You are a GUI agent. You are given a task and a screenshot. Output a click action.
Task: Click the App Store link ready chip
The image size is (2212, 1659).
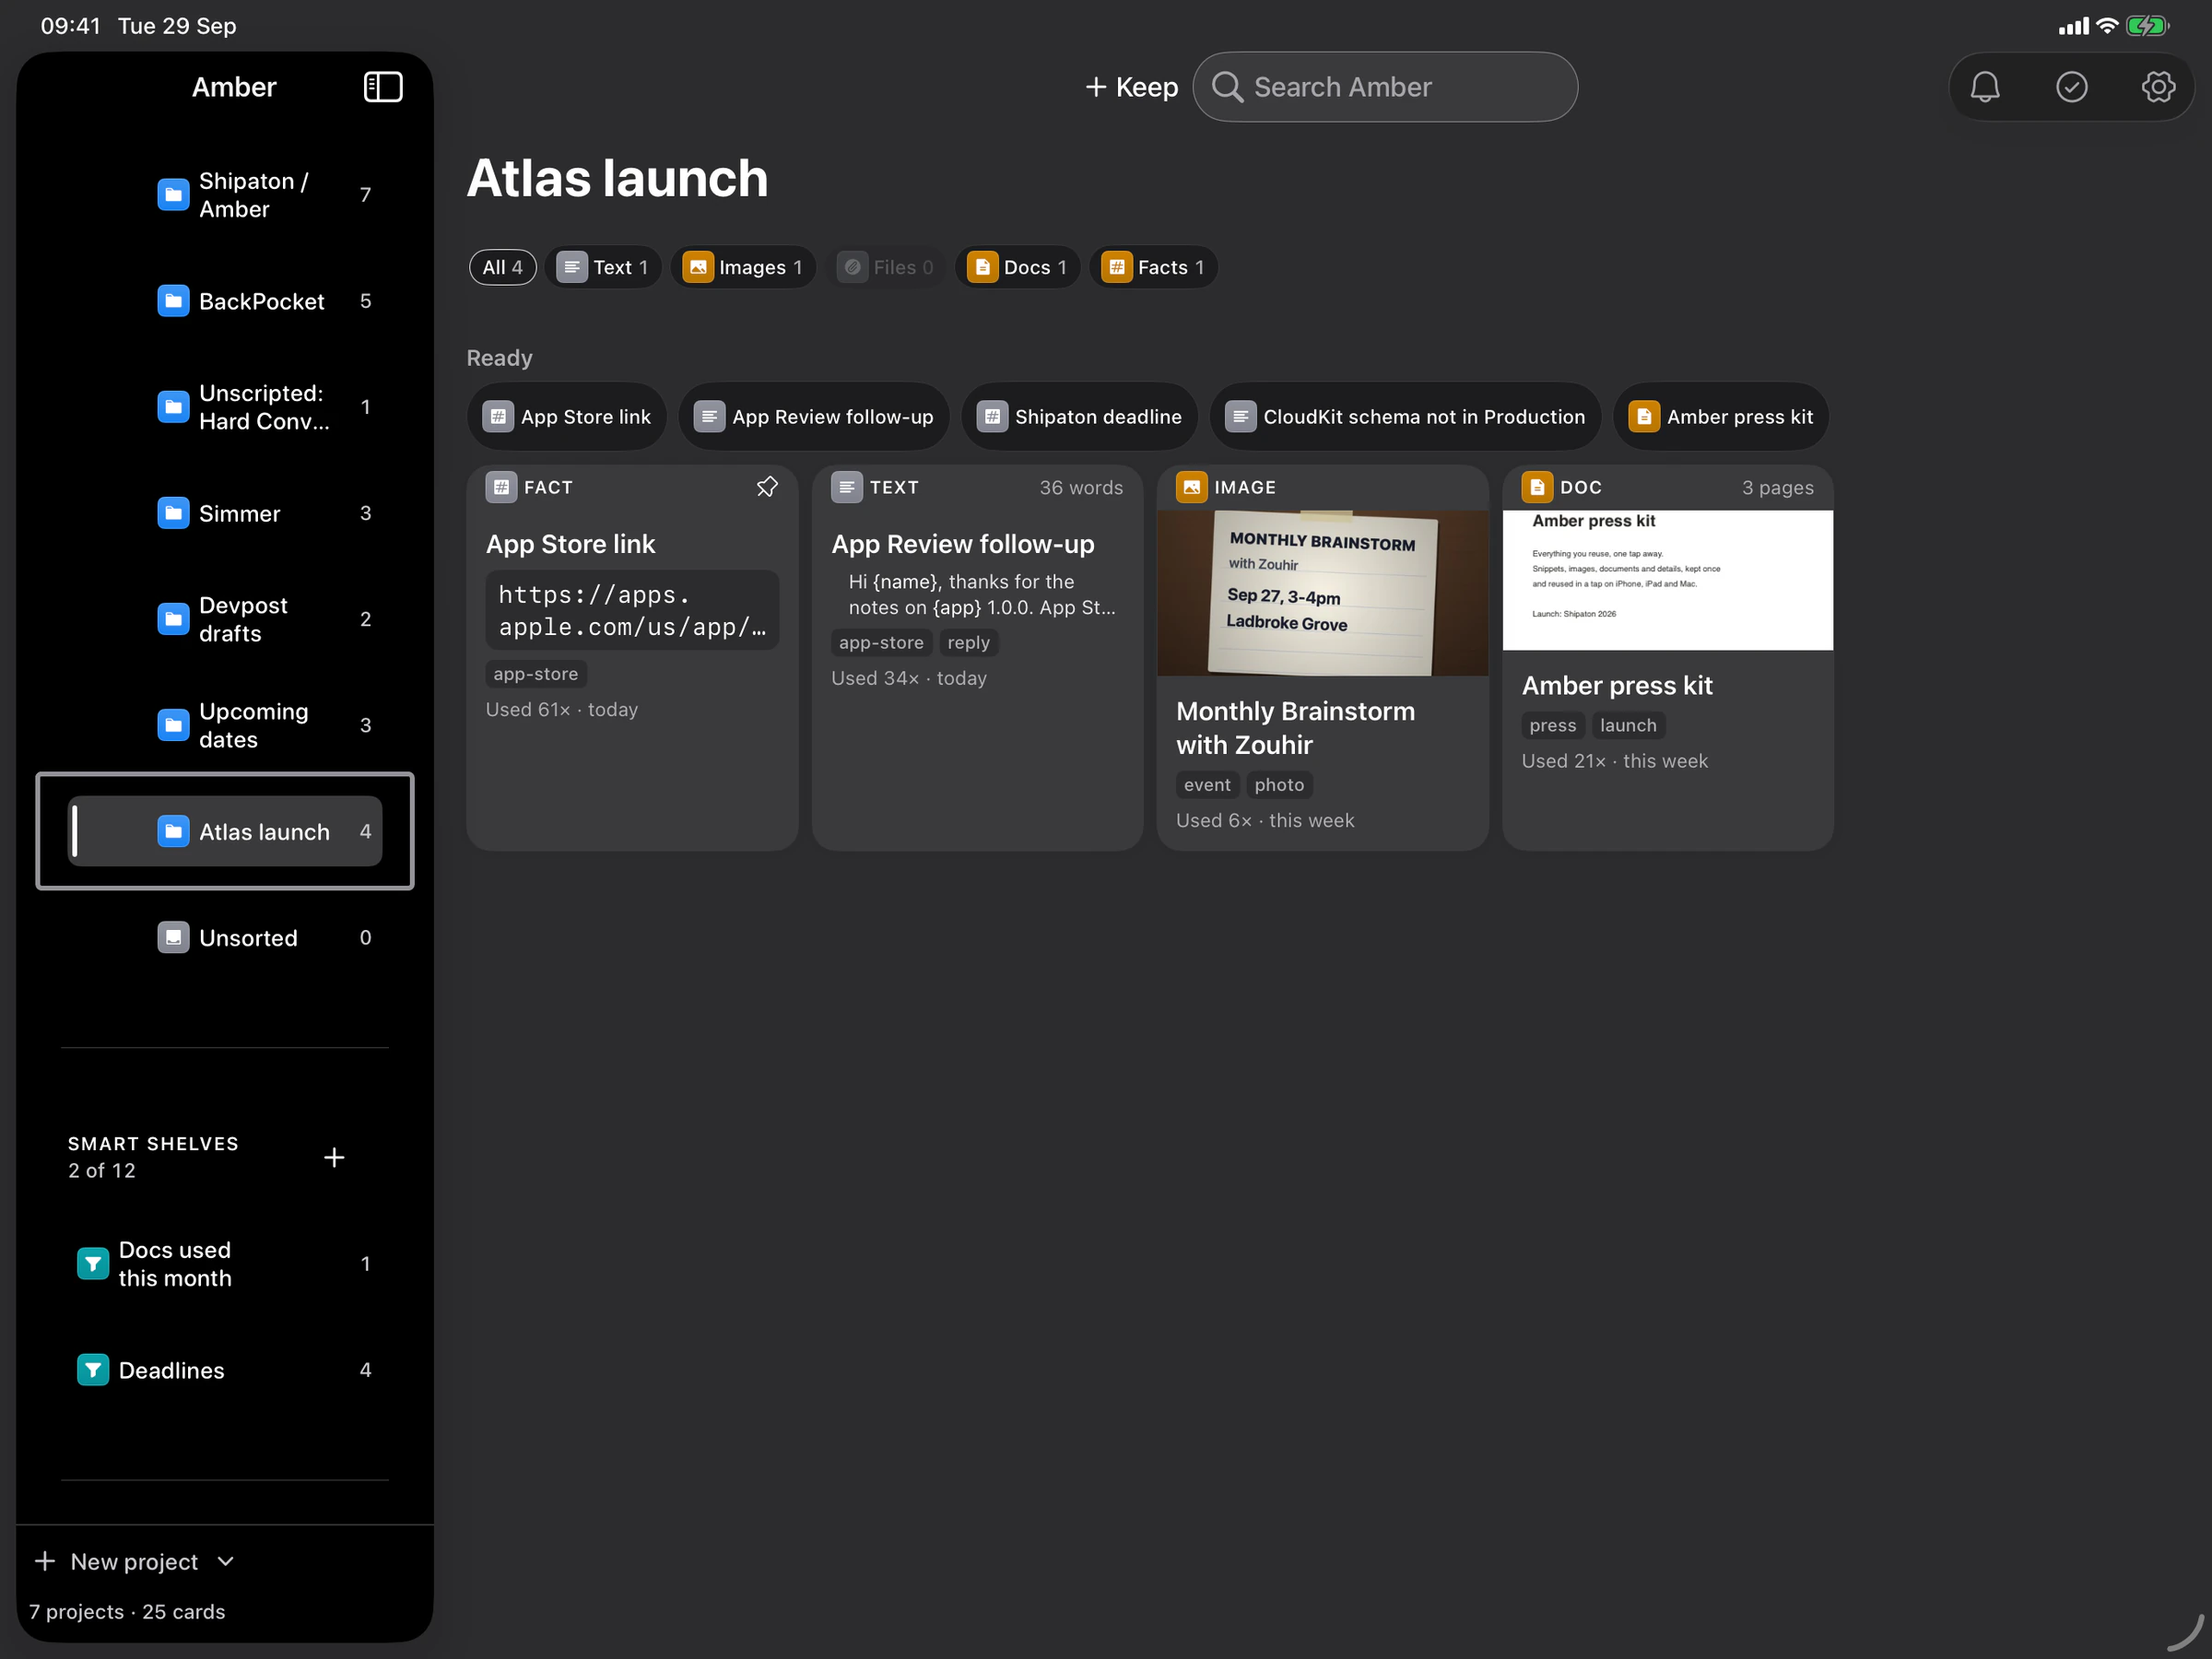566,416
